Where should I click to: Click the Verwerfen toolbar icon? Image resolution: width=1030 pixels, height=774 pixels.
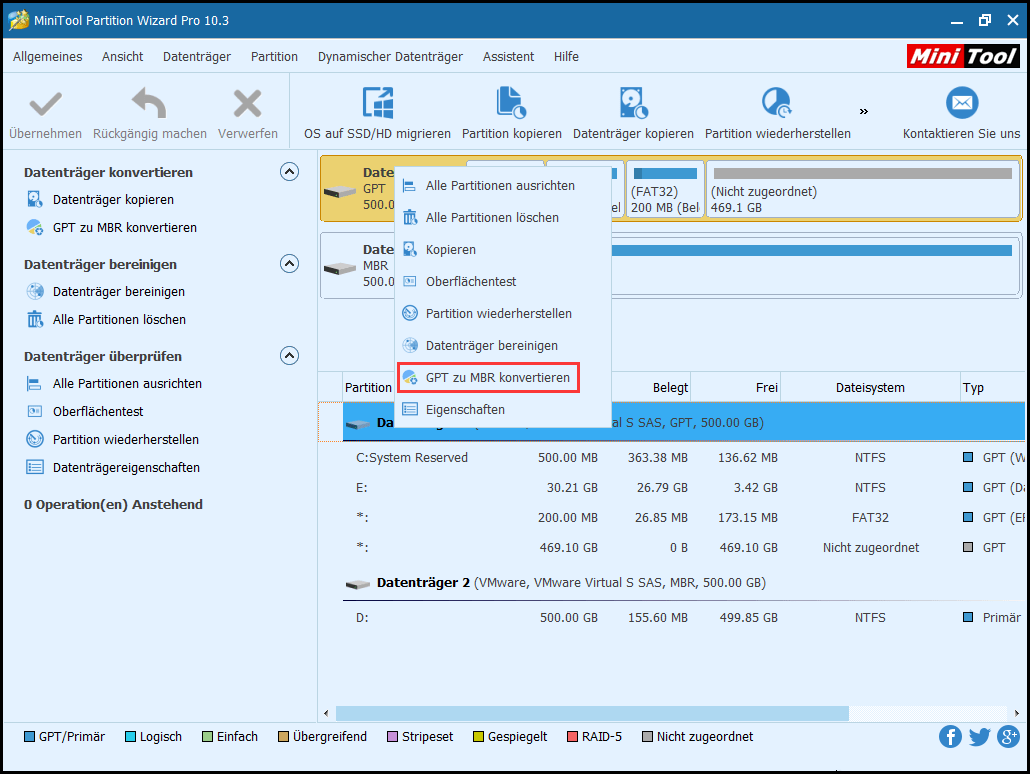coord(248,110)
